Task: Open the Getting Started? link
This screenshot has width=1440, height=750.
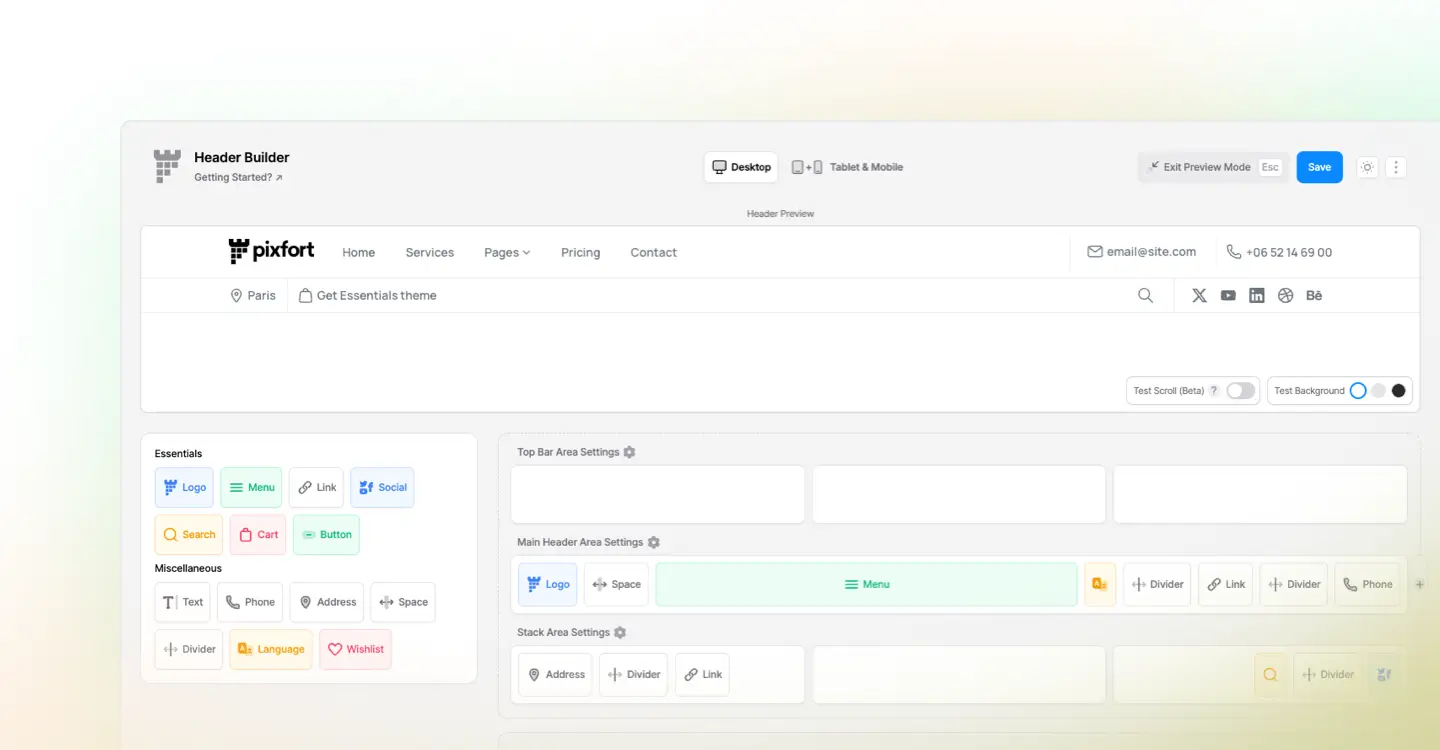Action: [x=233, y=177]
